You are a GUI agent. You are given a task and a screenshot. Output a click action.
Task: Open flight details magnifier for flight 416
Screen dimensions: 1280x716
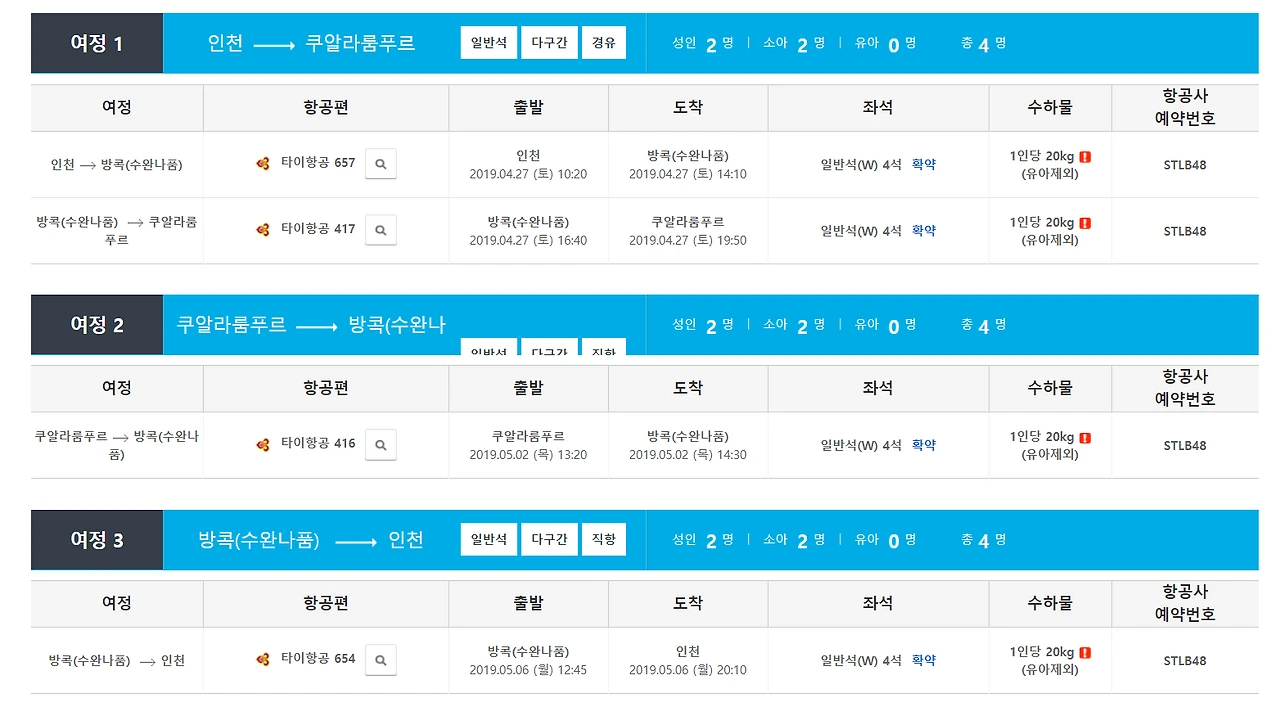point(381,444)
